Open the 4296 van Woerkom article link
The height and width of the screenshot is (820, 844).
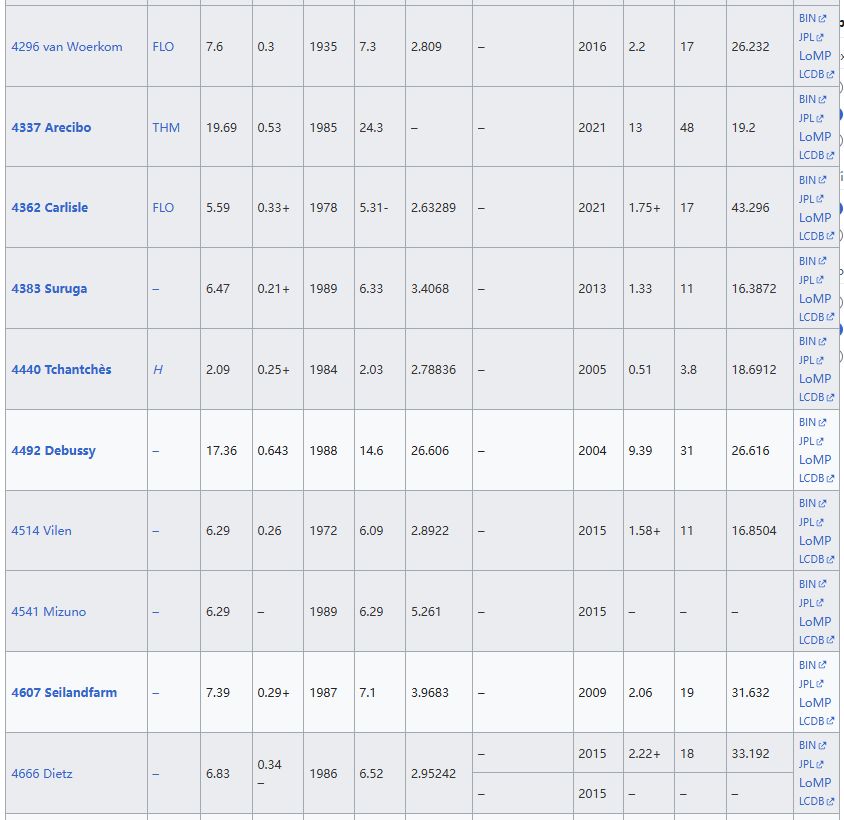click(67, 47)
